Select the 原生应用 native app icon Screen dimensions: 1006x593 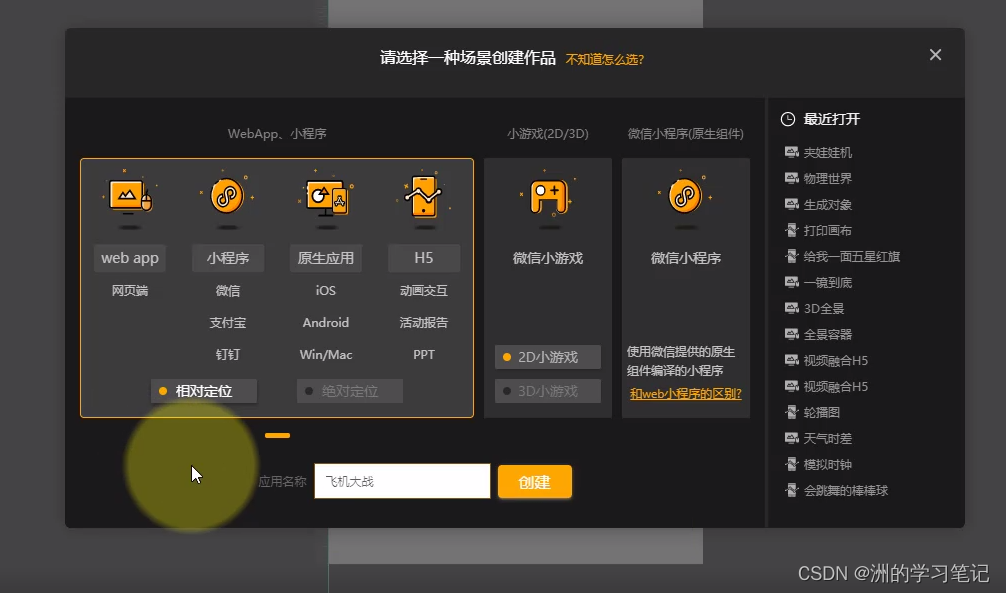(x=325, y=197)
